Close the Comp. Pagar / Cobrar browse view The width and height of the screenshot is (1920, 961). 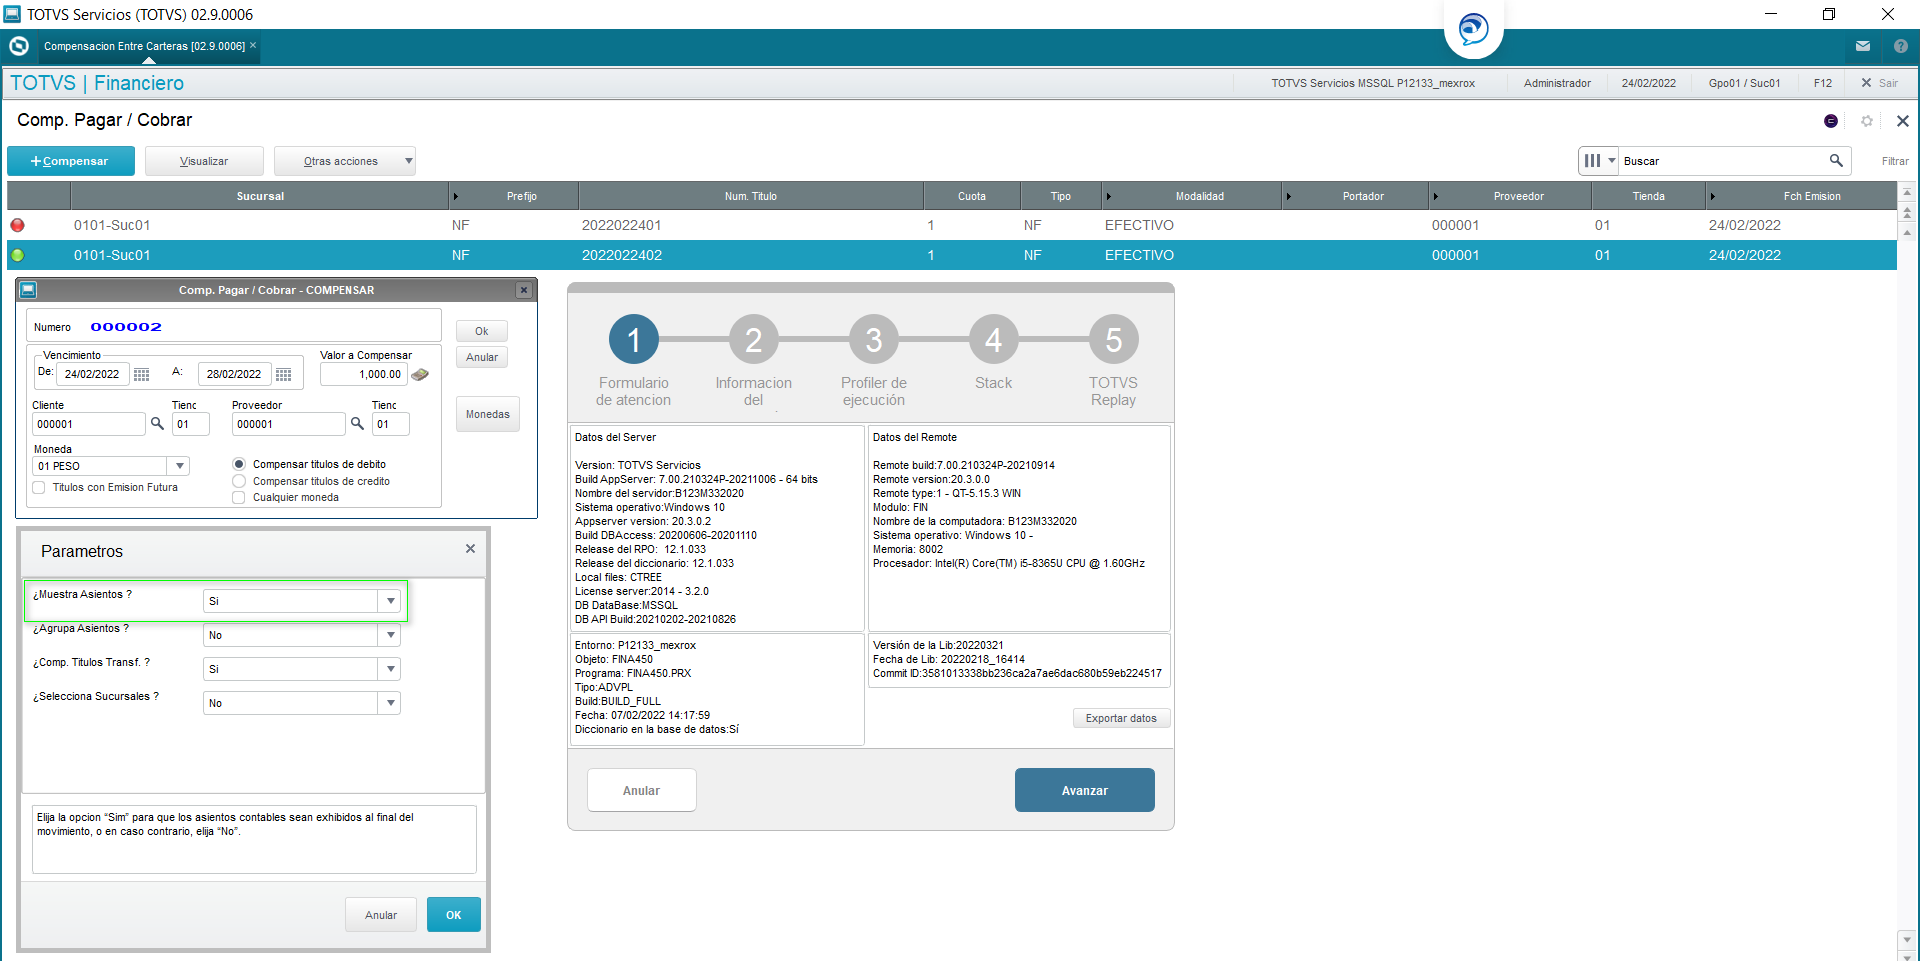[1903, 121]
